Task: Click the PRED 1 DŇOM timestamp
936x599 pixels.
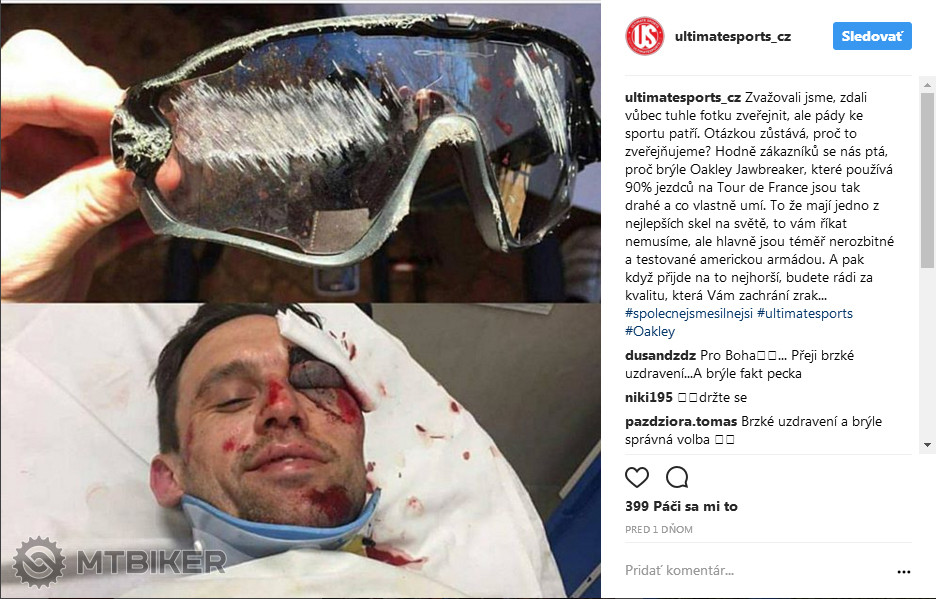Action: pos(659,530)
